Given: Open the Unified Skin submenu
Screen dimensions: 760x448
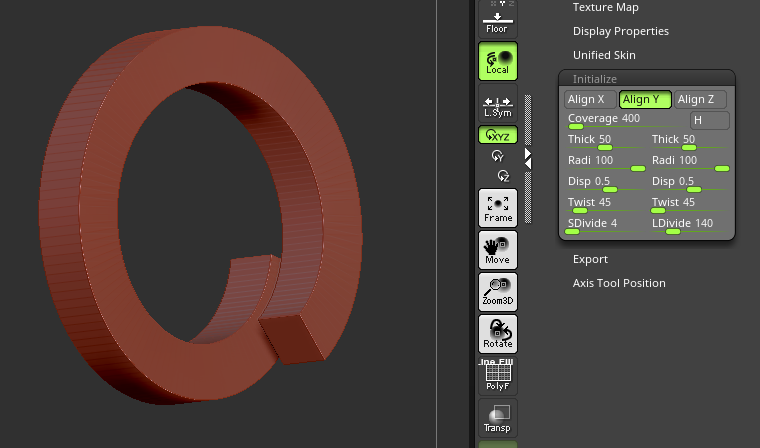Looking at the screenshot, I should (x=604, y=55).
